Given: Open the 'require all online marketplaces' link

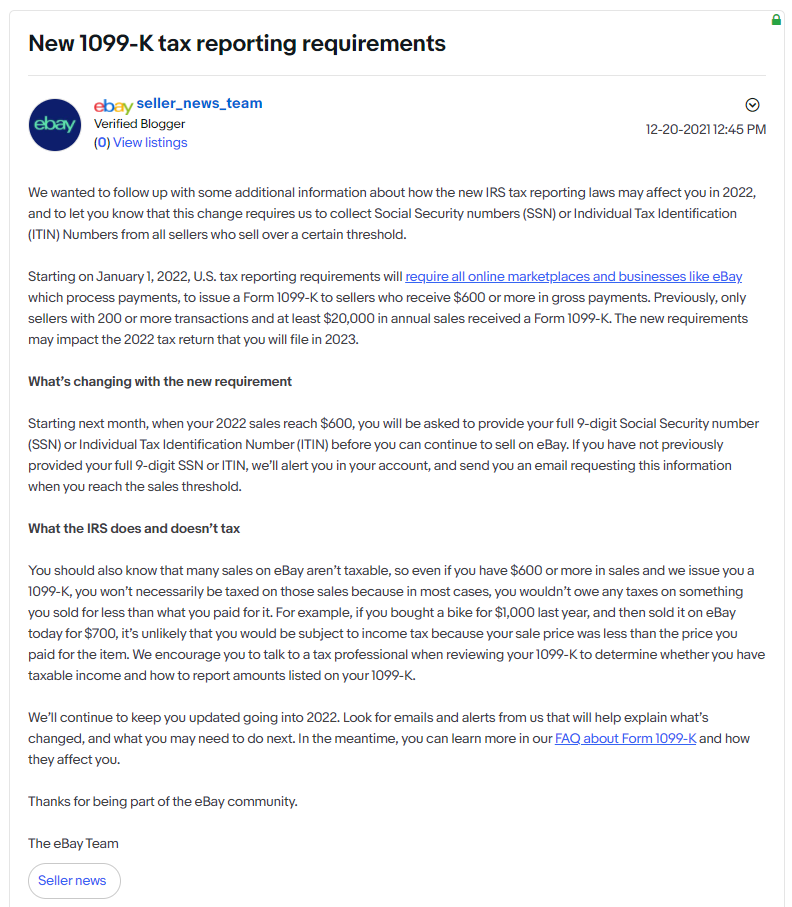Looking at the screenshot, I should tap(573, 276).
